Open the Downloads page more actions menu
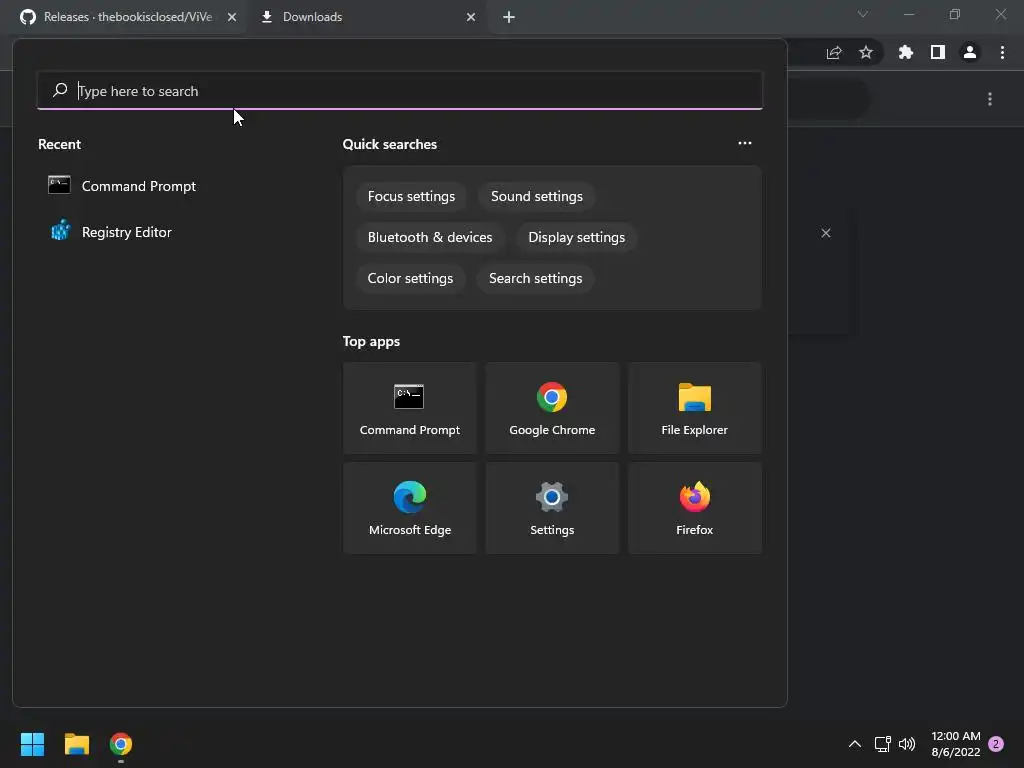 pos(989,99)
